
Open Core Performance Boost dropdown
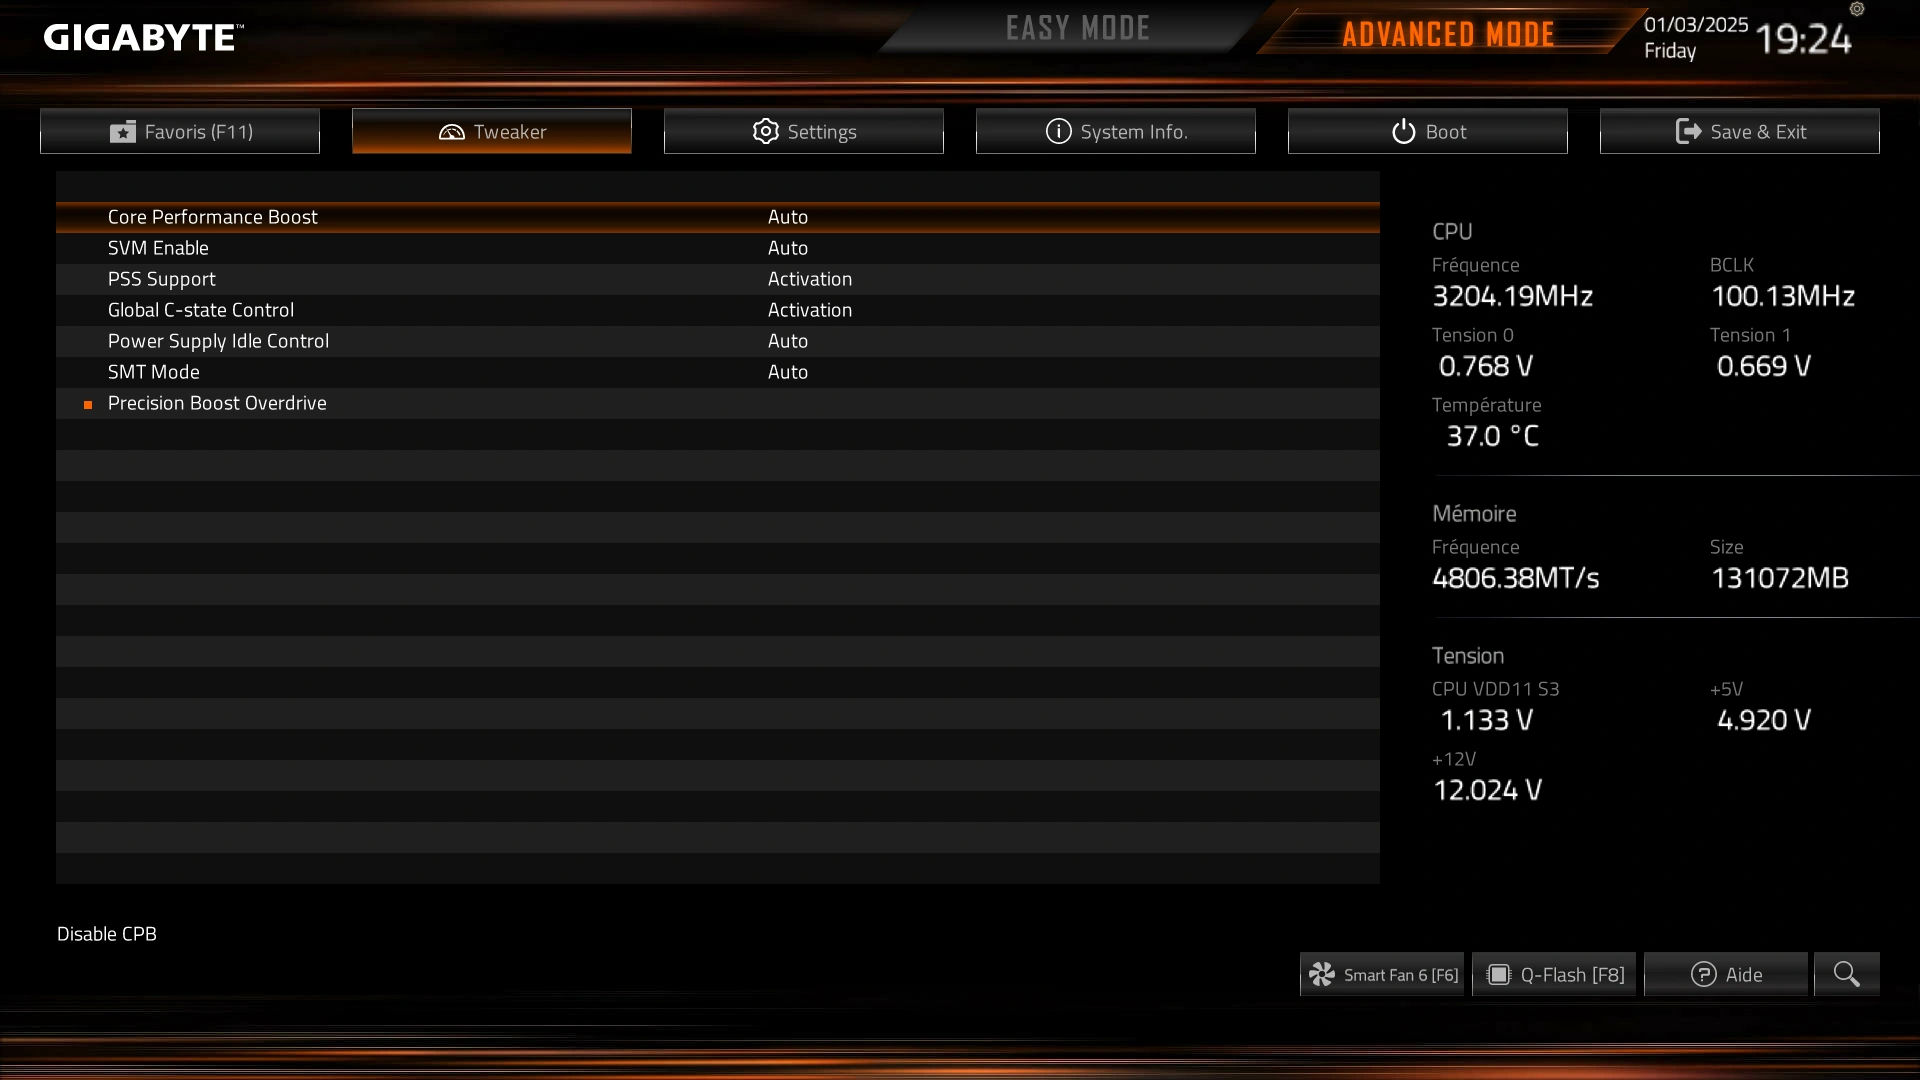[x=787, y=216]
